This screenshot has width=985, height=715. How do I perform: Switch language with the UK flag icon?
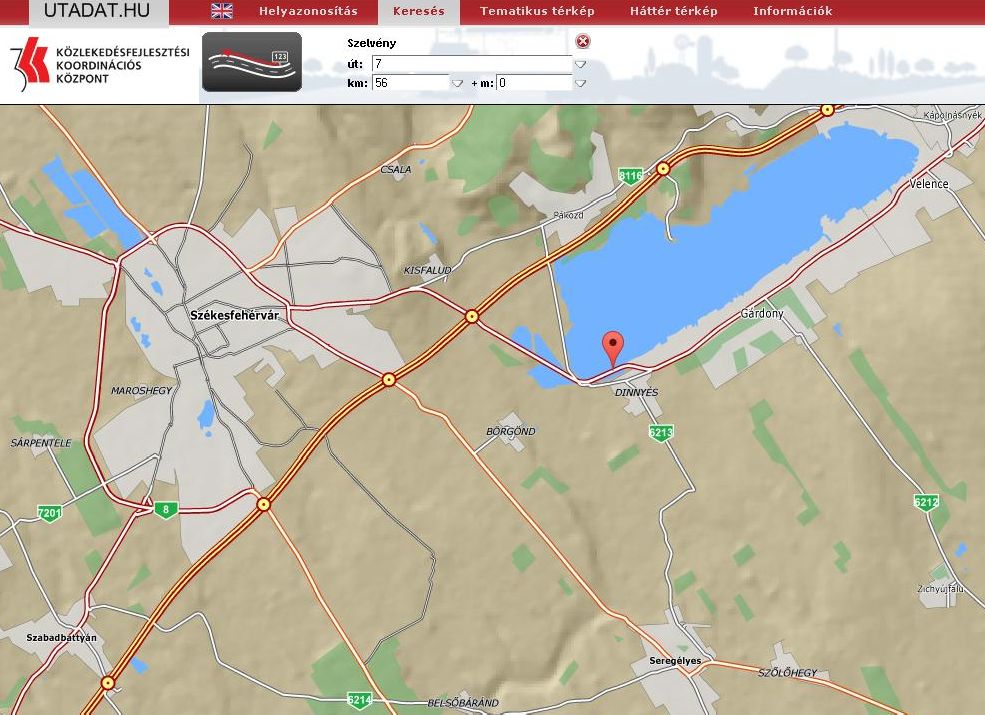(x=222, y=11)
